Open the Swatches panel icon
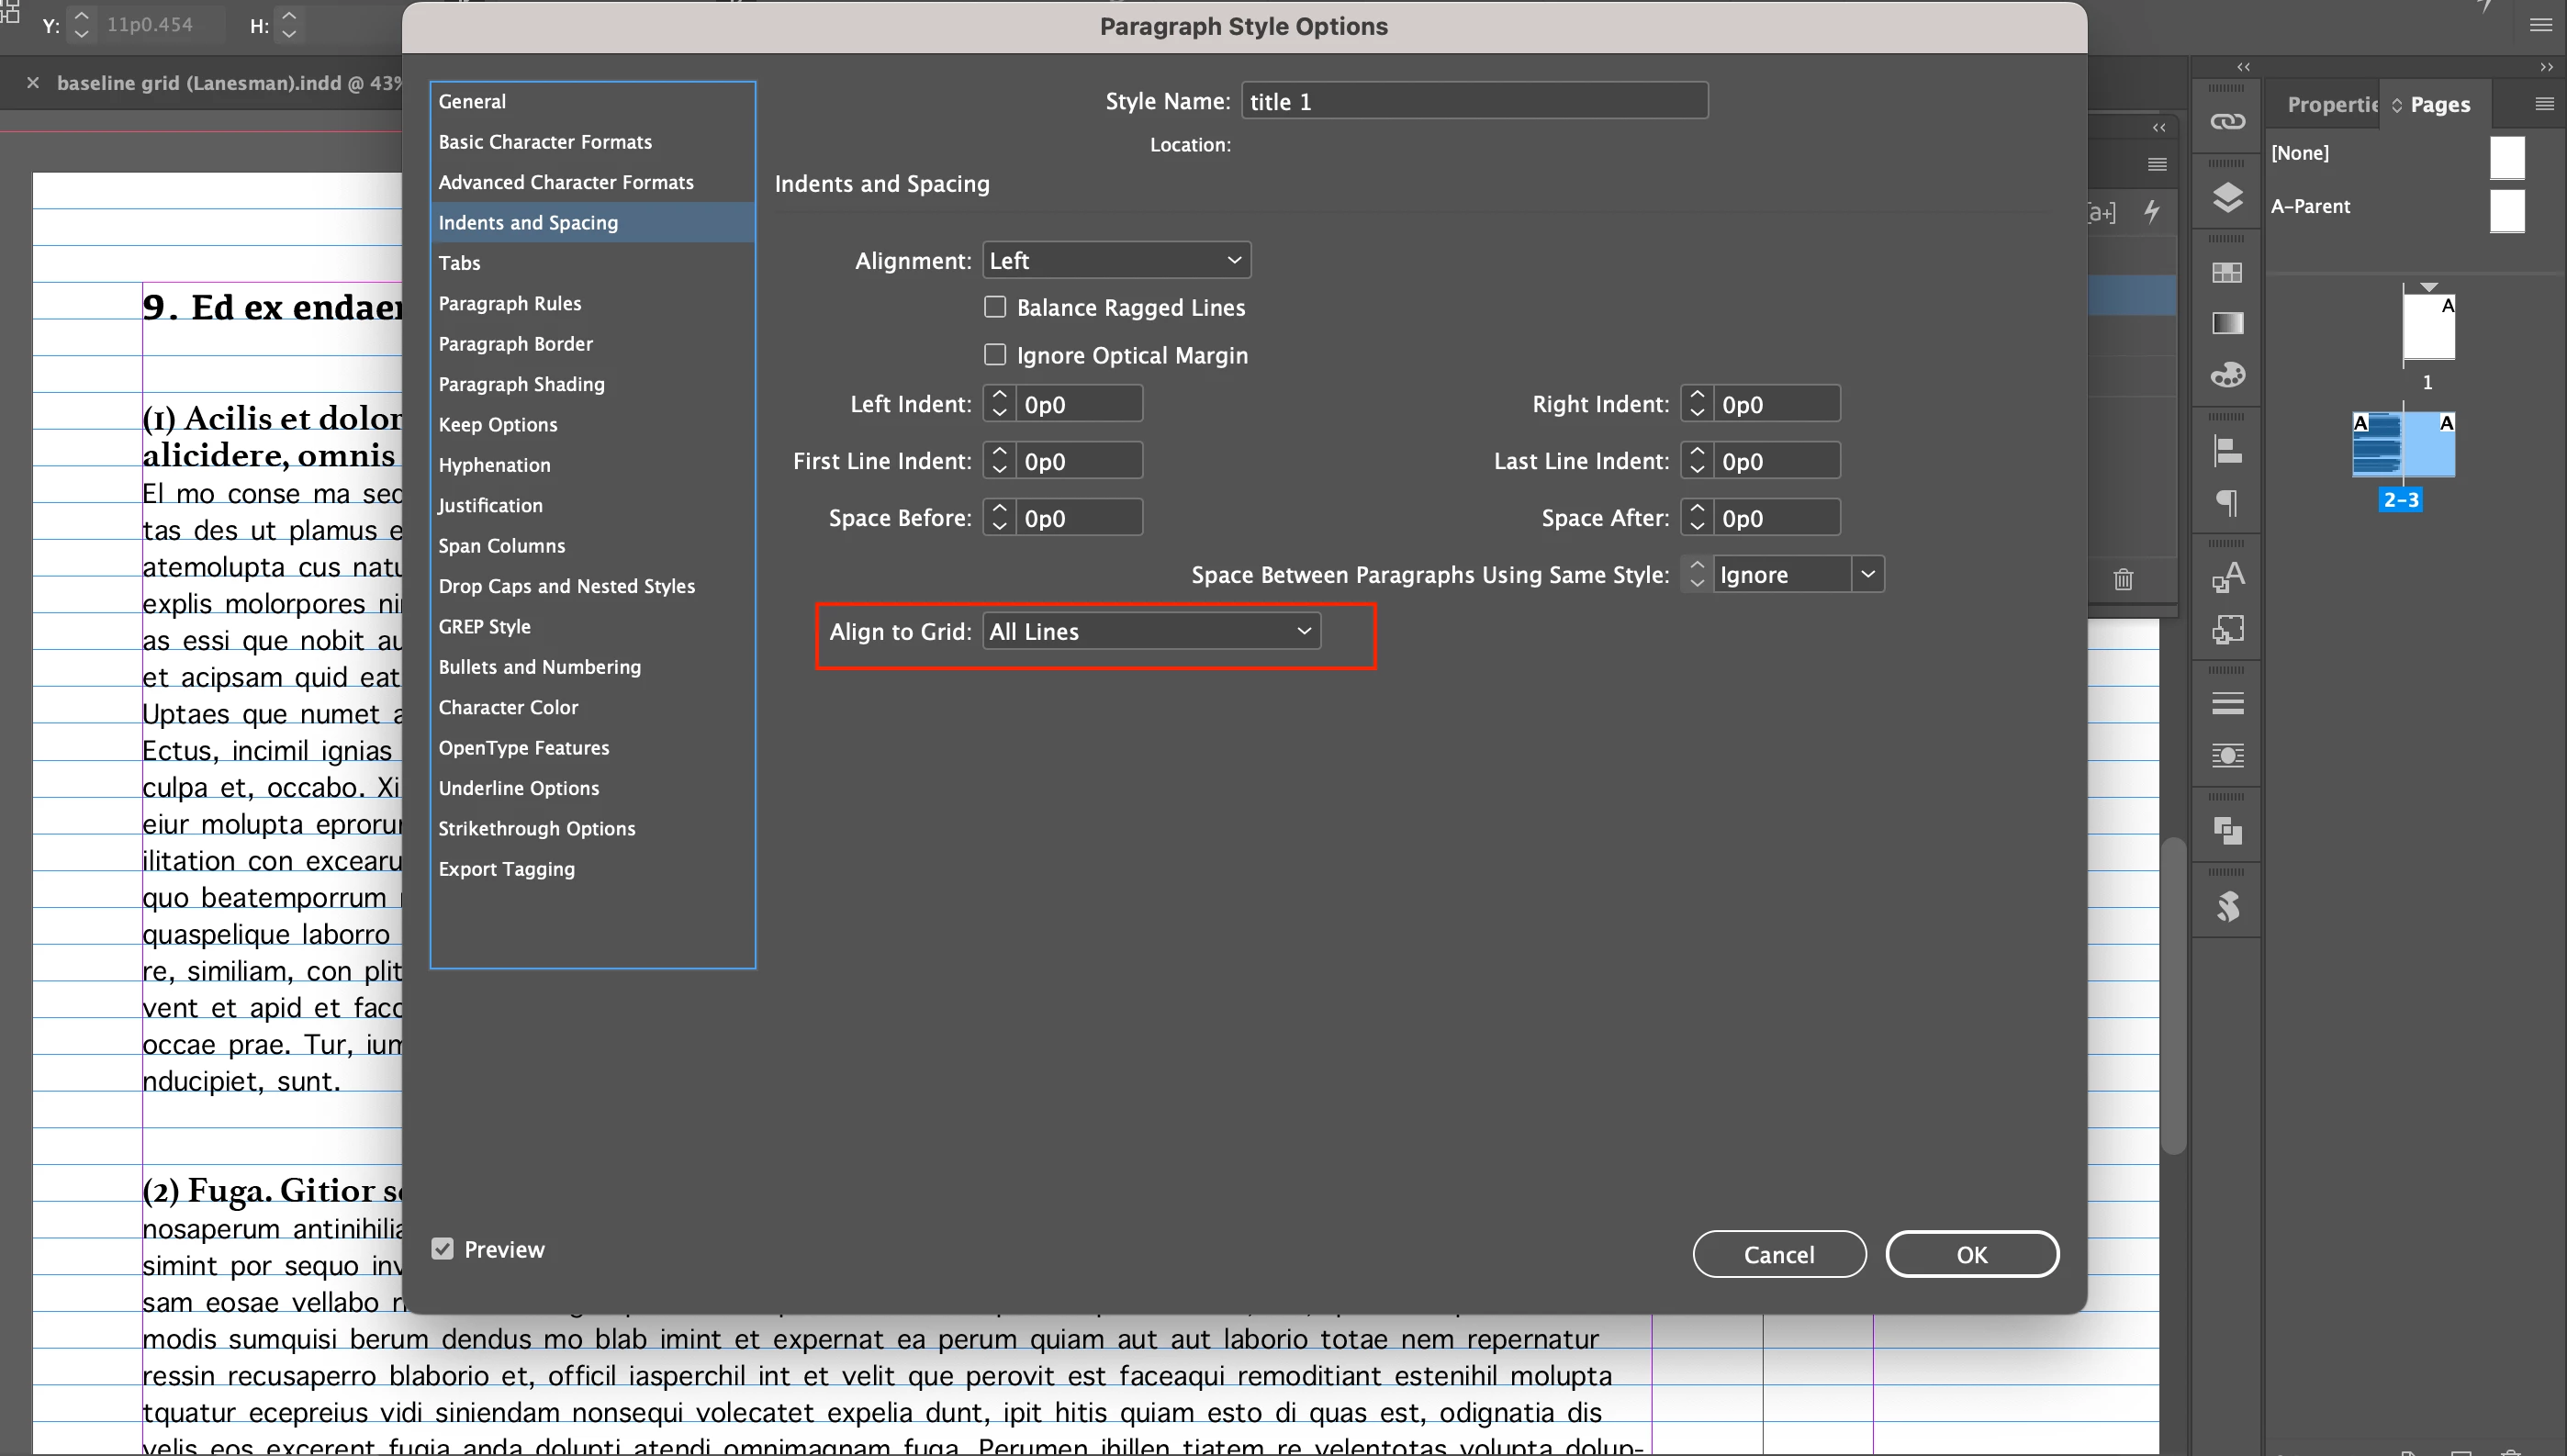This screenshot has height=1456, width=2567. coord(2227,272)
